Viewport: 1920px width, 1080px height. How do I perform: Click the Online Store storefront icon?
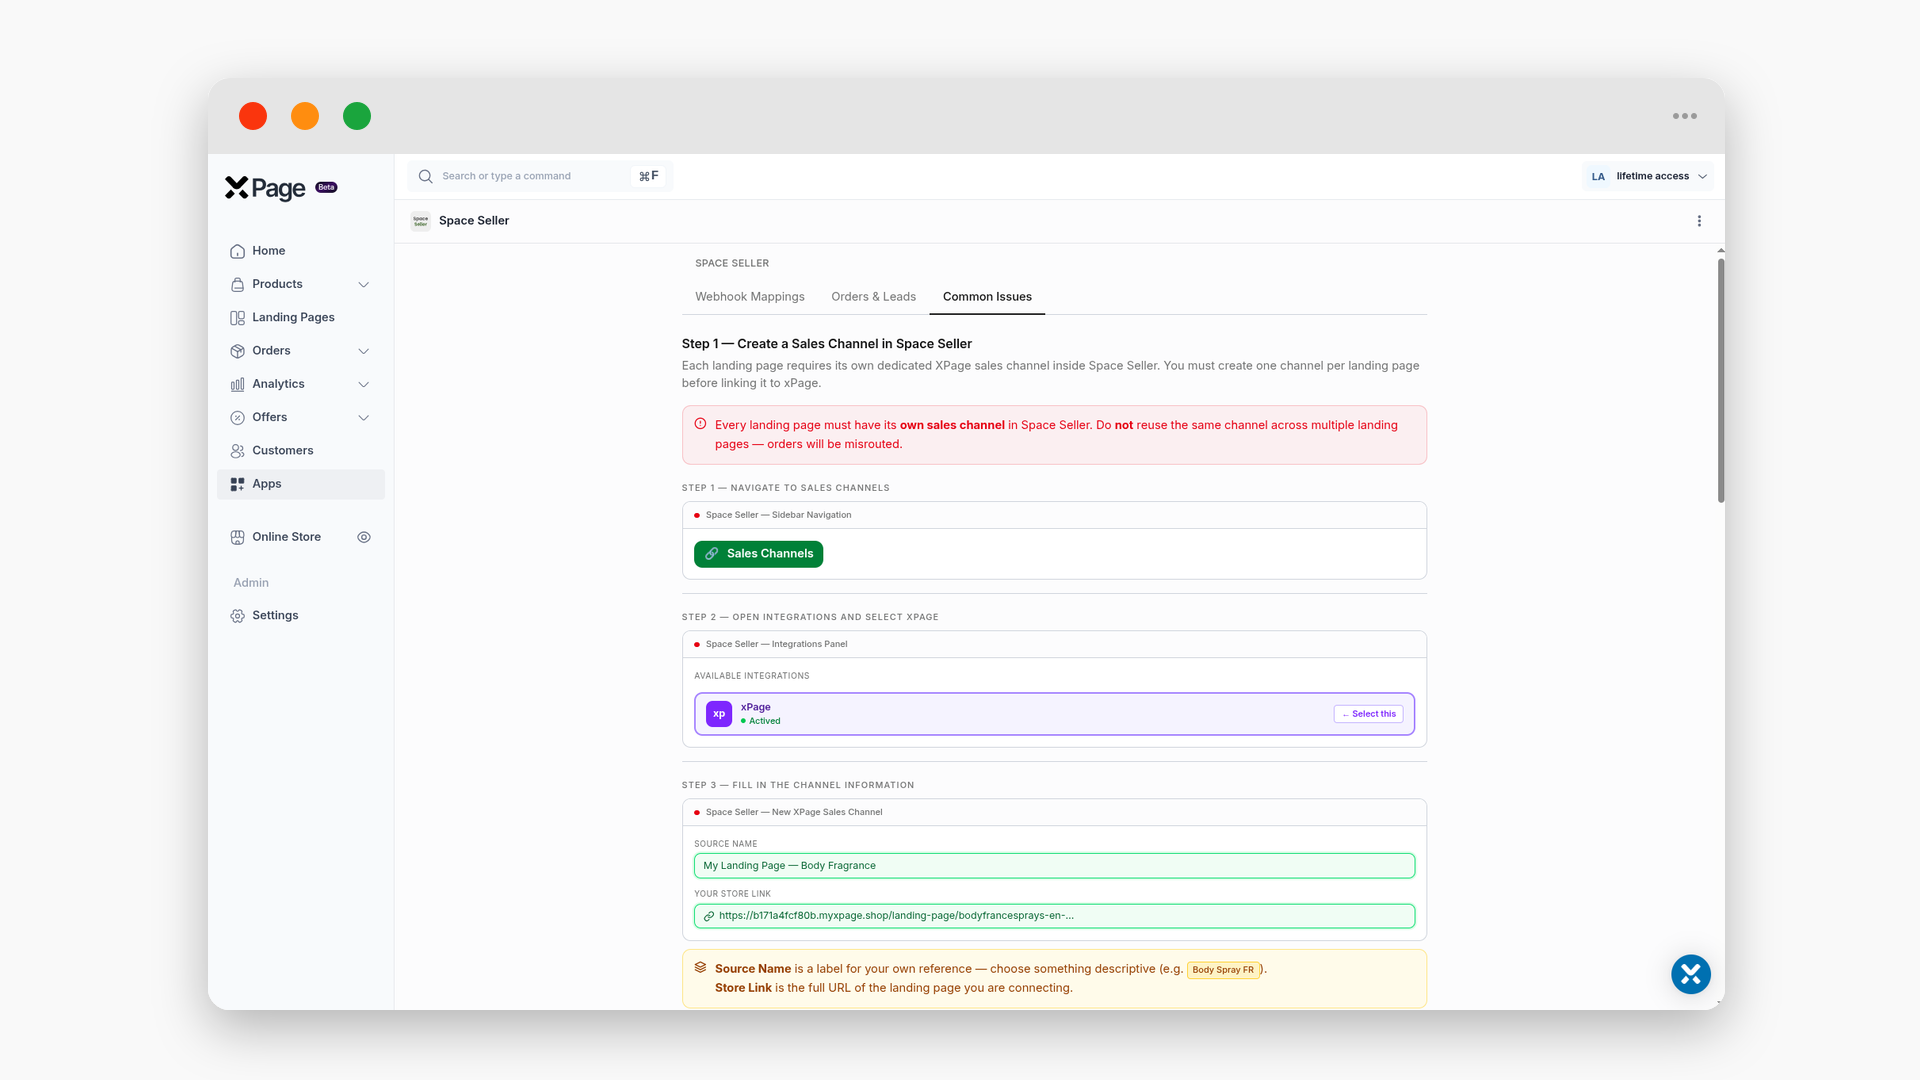pos(237,537)
